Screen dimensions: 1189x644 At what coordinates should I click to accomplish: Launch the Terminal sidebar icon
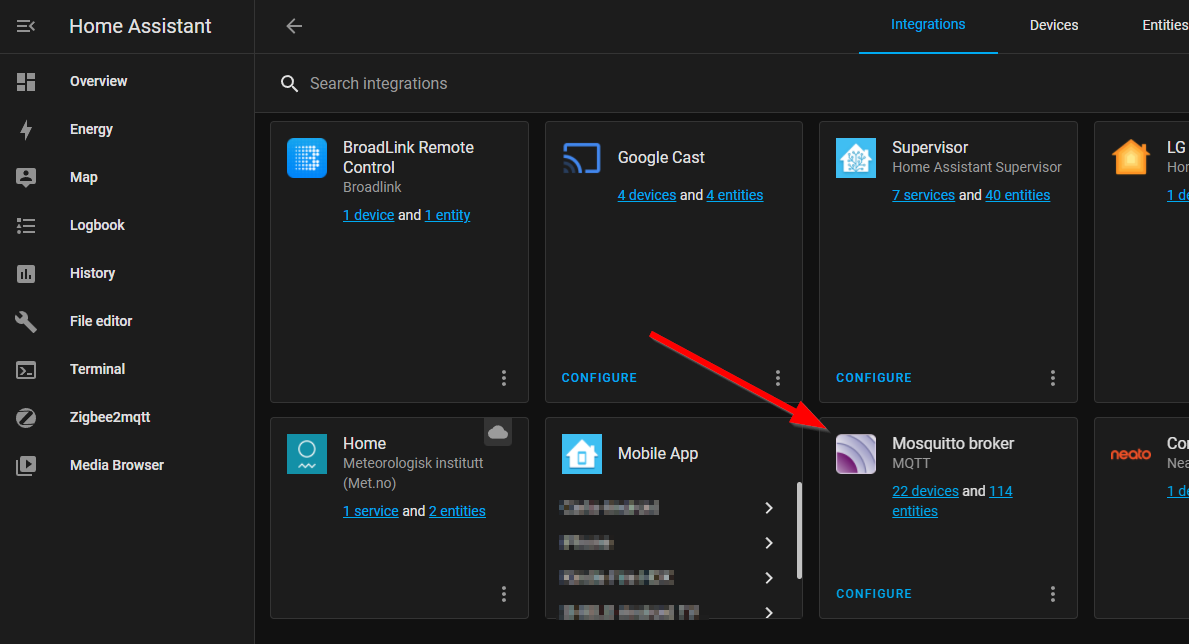(x=26, y=369)
